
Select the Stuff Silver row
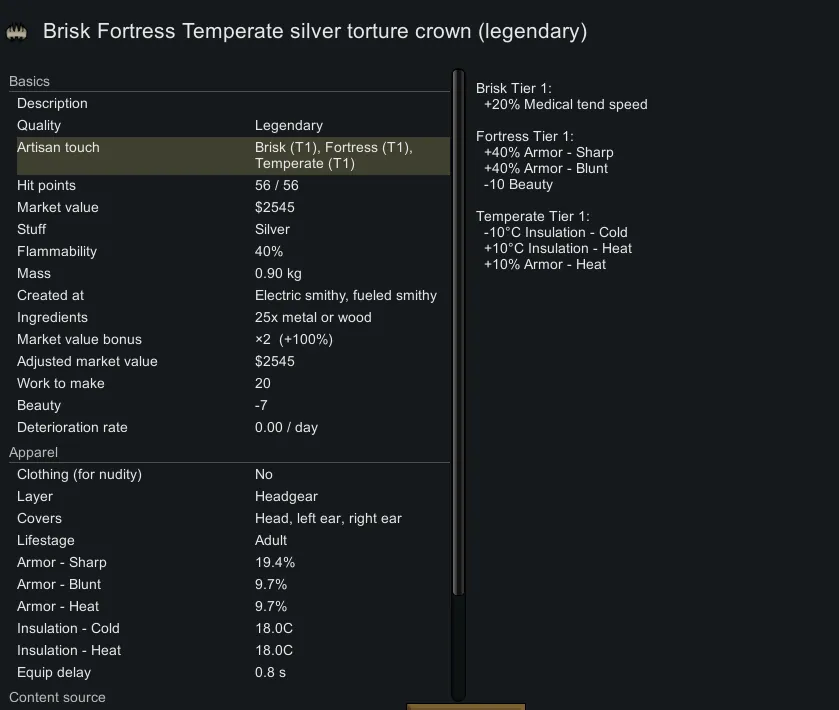[x=232, y=230]
